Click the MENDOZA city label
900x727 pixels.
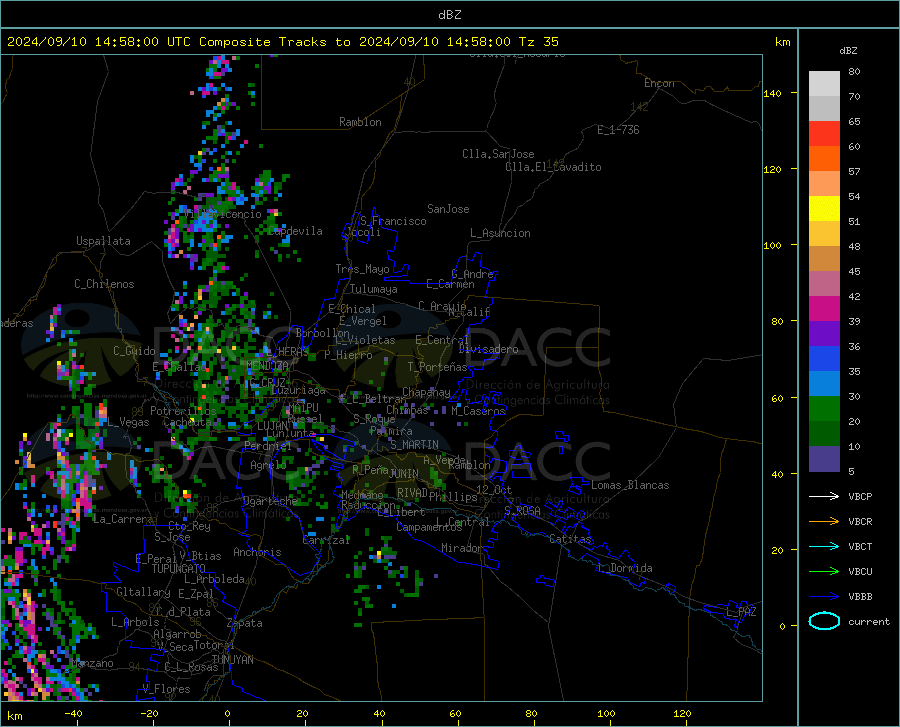coord(267,366)
